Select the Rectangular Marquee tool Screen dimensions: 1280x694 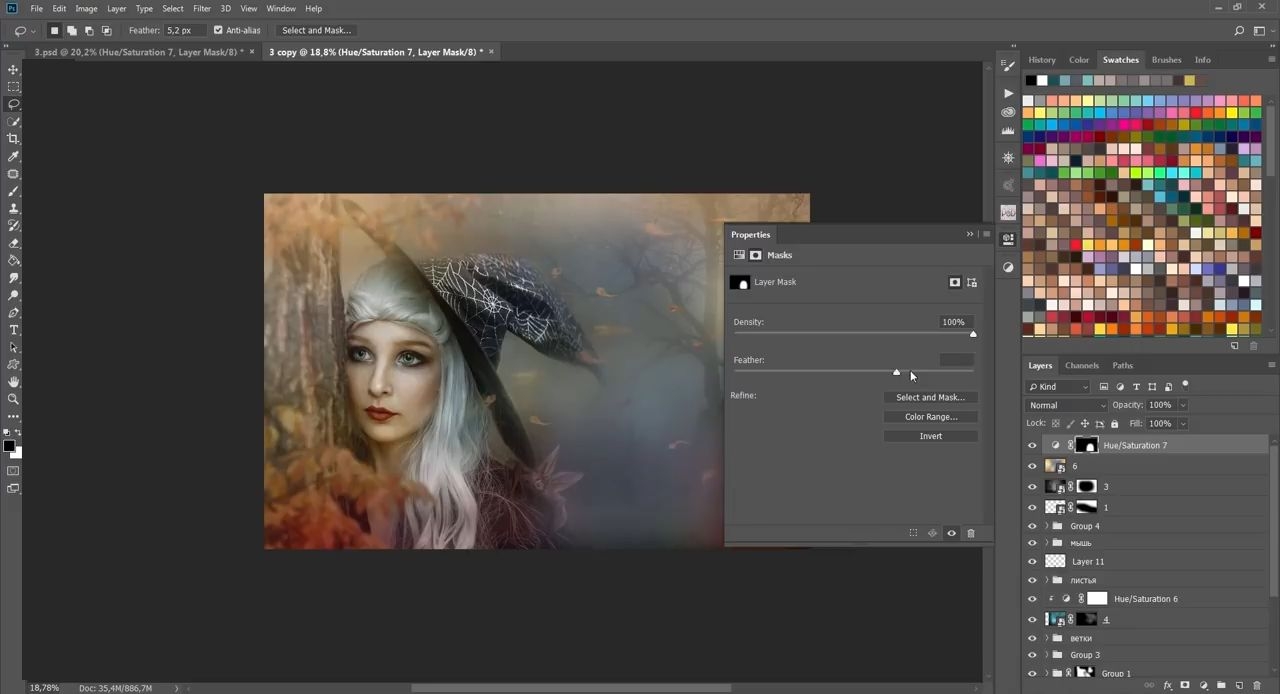(x=13, y=87)
